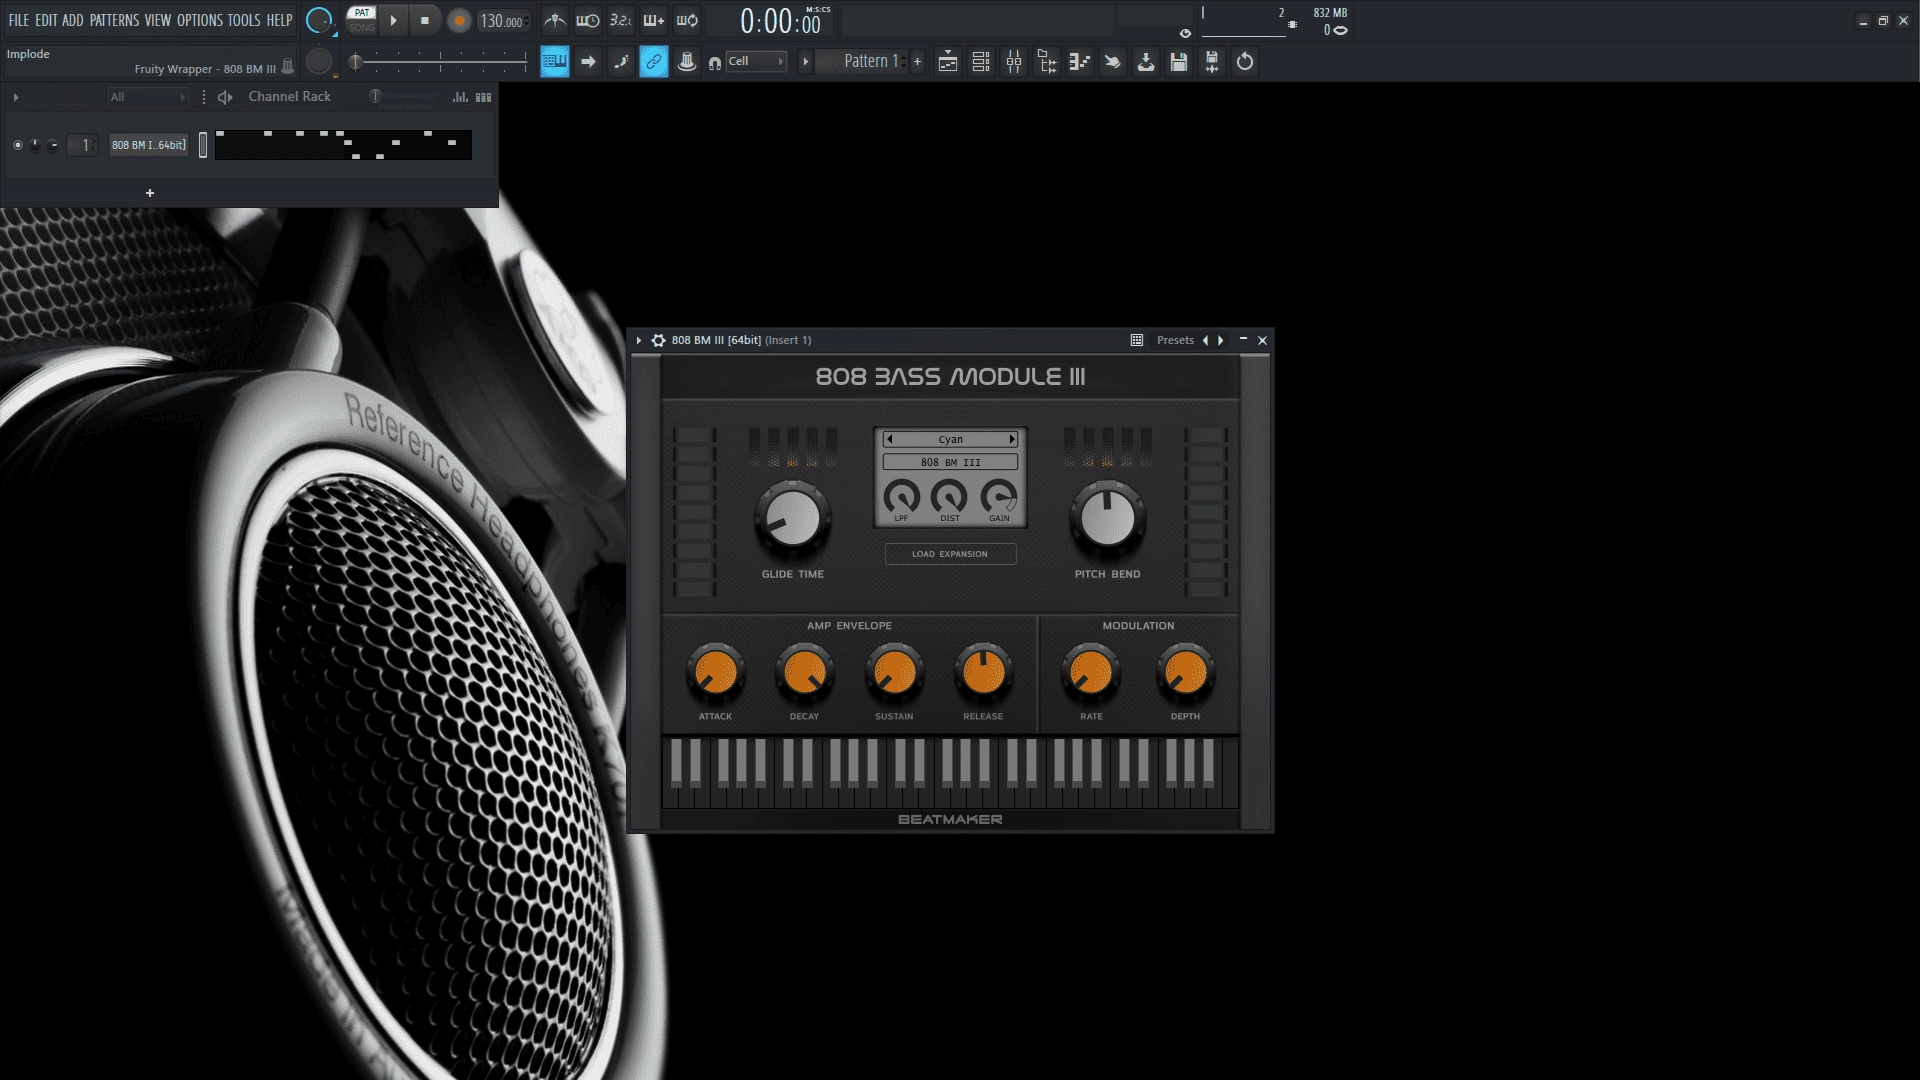This screenshot has height=1080, width=1920.
Task: Toggle typing keyboard to piano icon
Action: 555,62
